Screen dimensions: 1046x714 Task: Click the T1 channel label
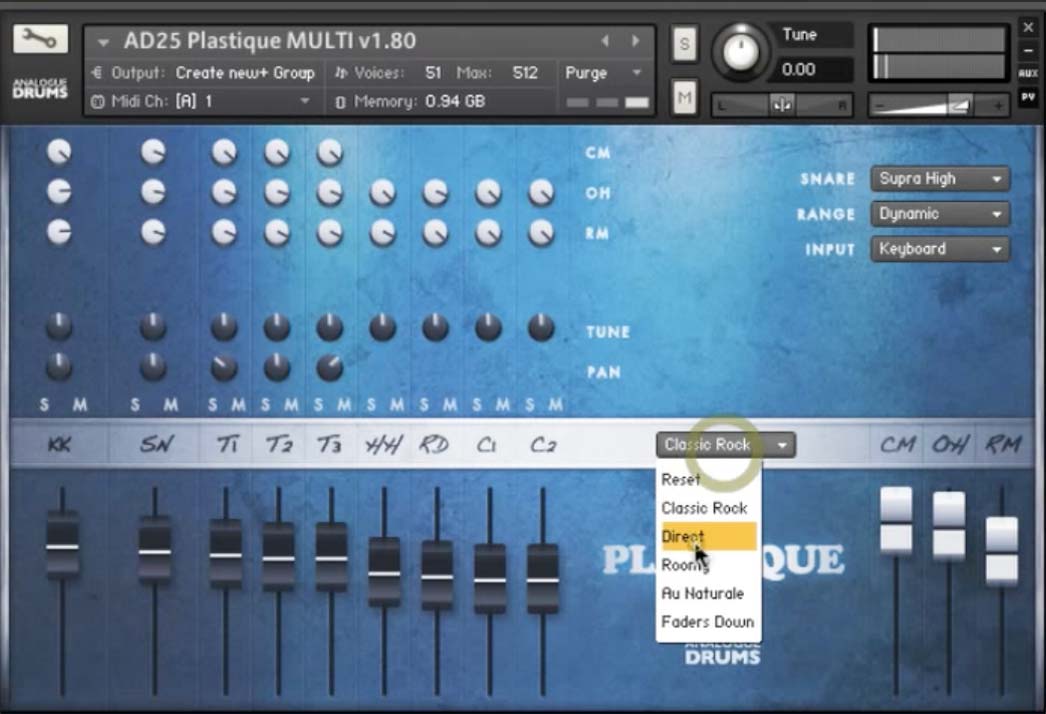[x=227, y=444]
